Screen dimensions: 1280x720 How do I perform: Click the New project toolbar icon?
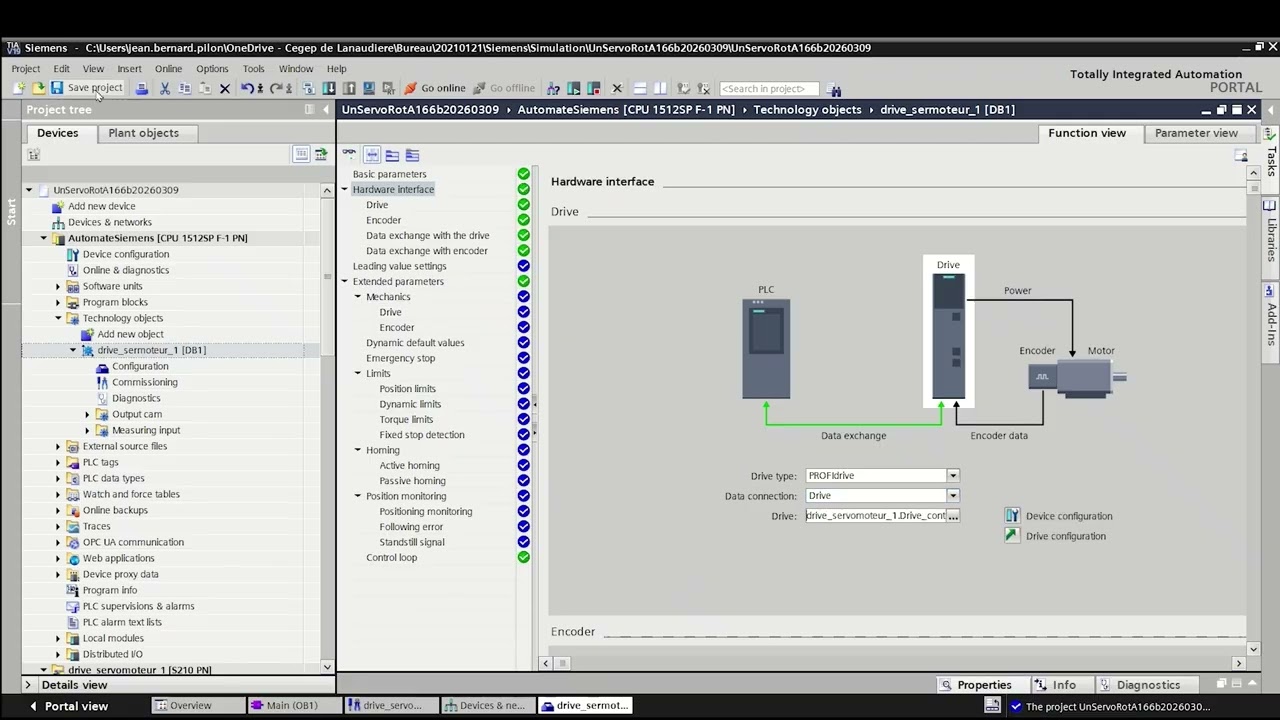pyautogui.click(x=19, y=88)
